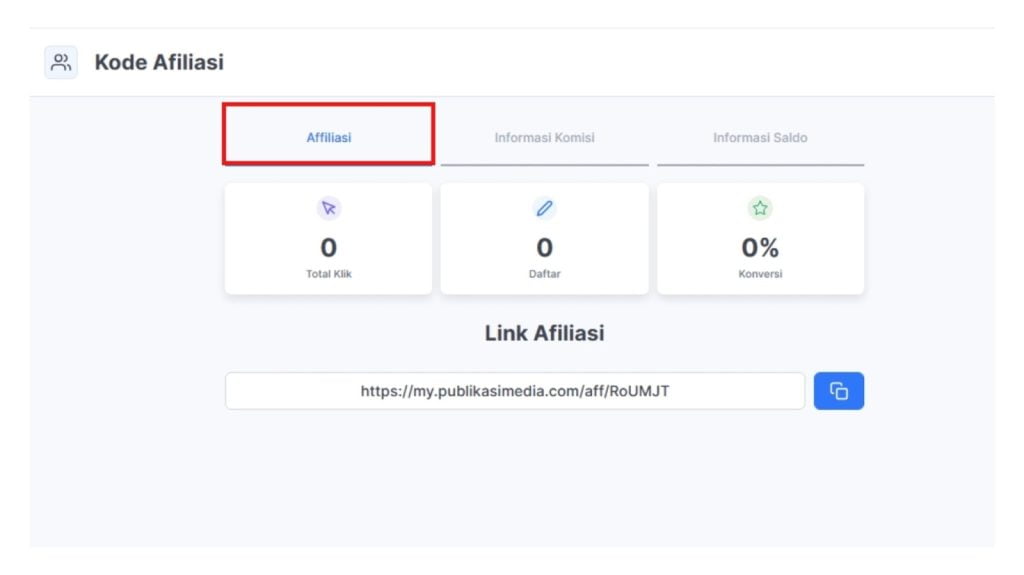Select the 0 value above Daftar
The height and width of the screenshot is (575, 1024).
point(544,248)
